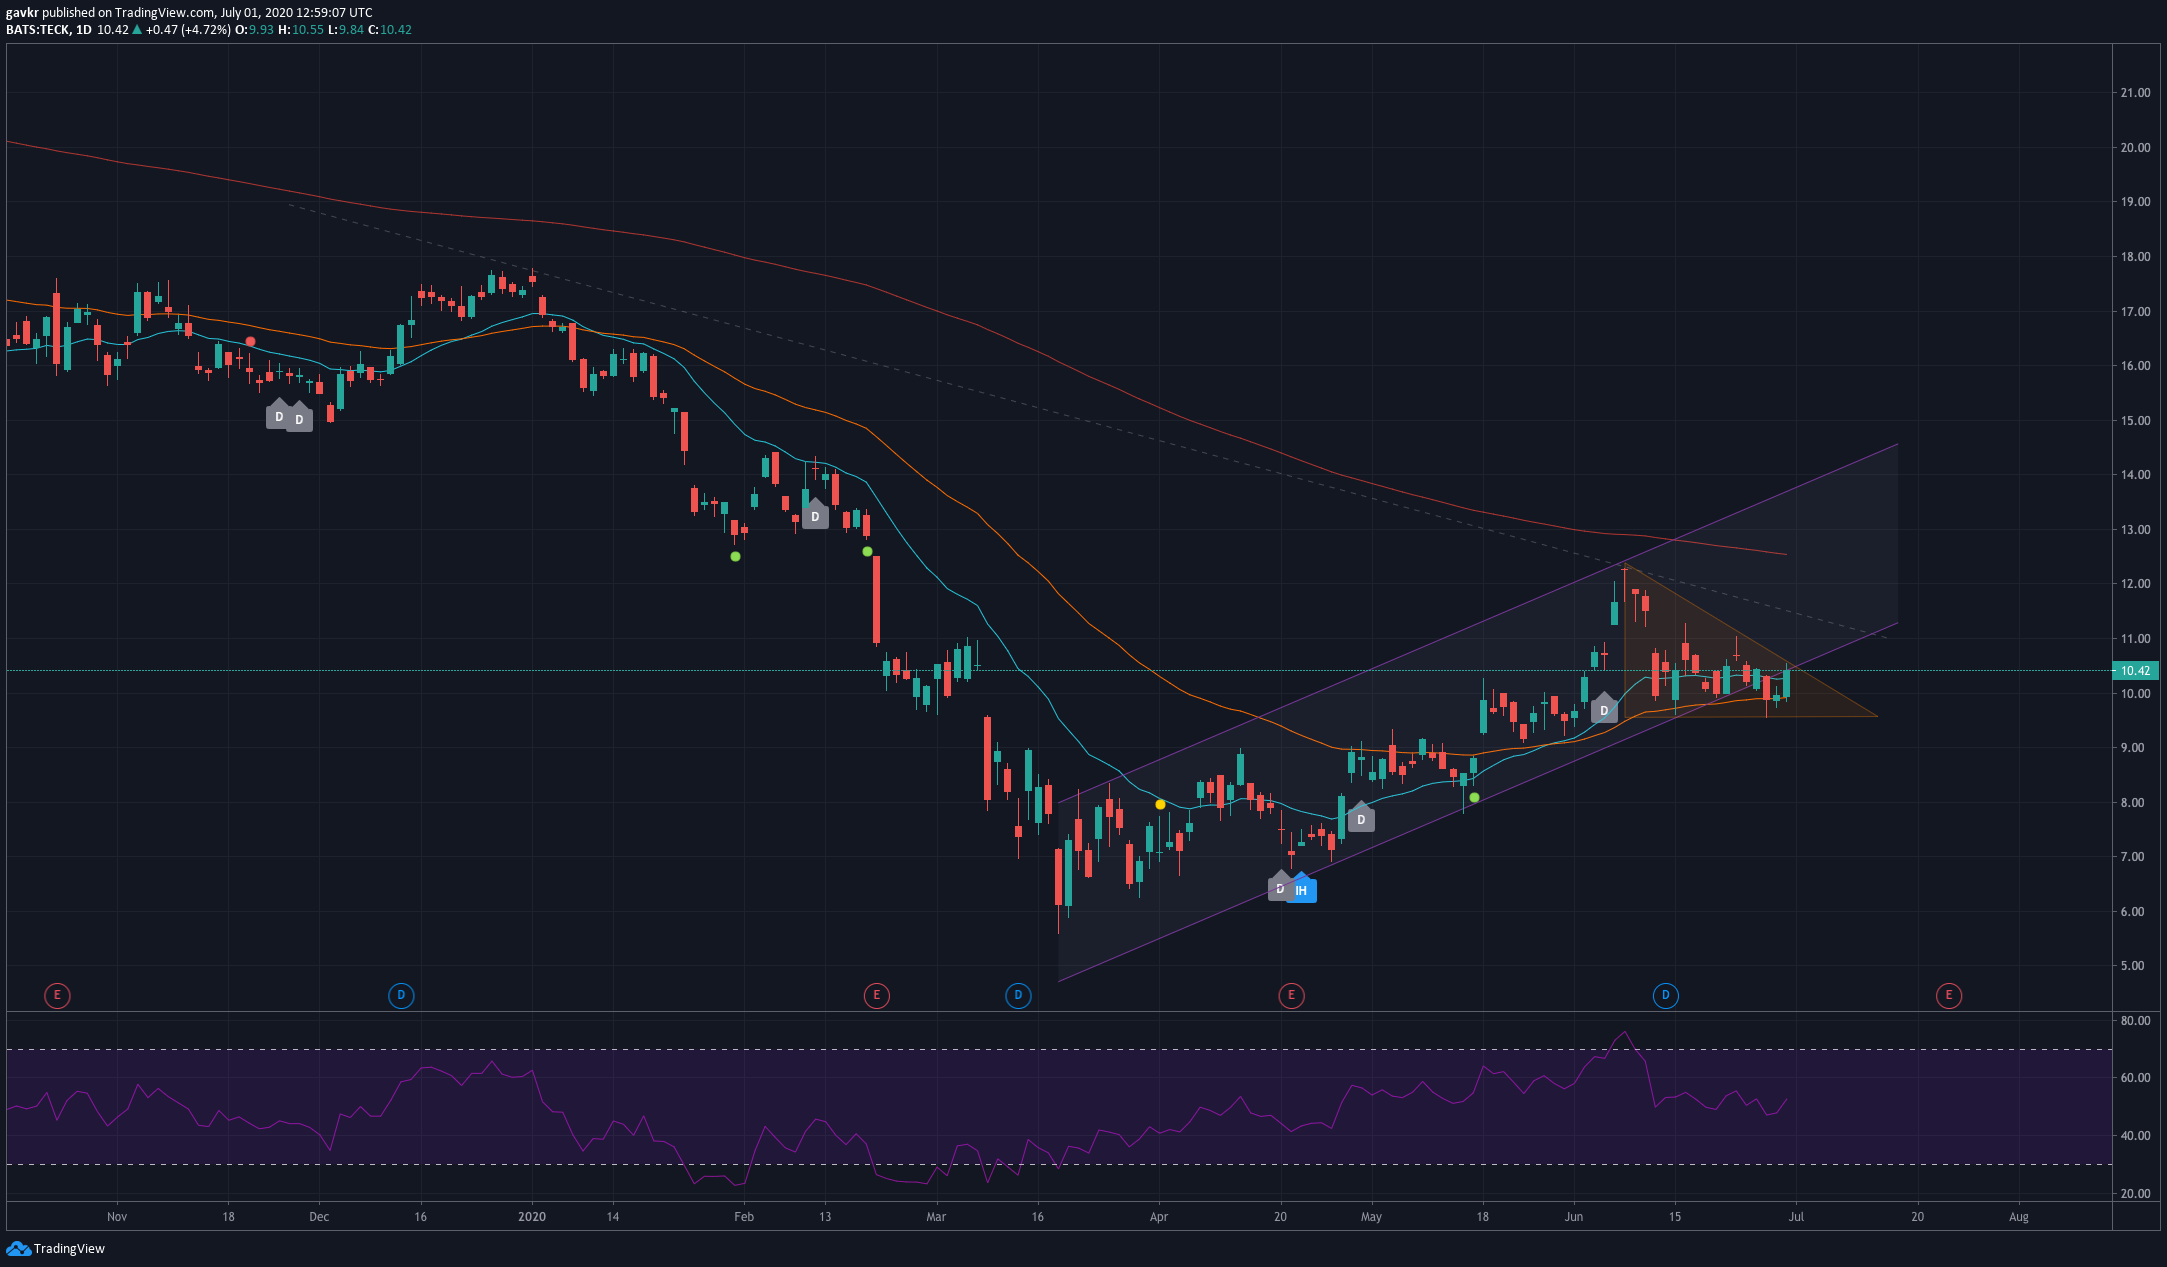Screen dimensions: 2167x1267
Task: Click the TradingView.com link in header
Action: pyautogui.click(x=164, y=13)
